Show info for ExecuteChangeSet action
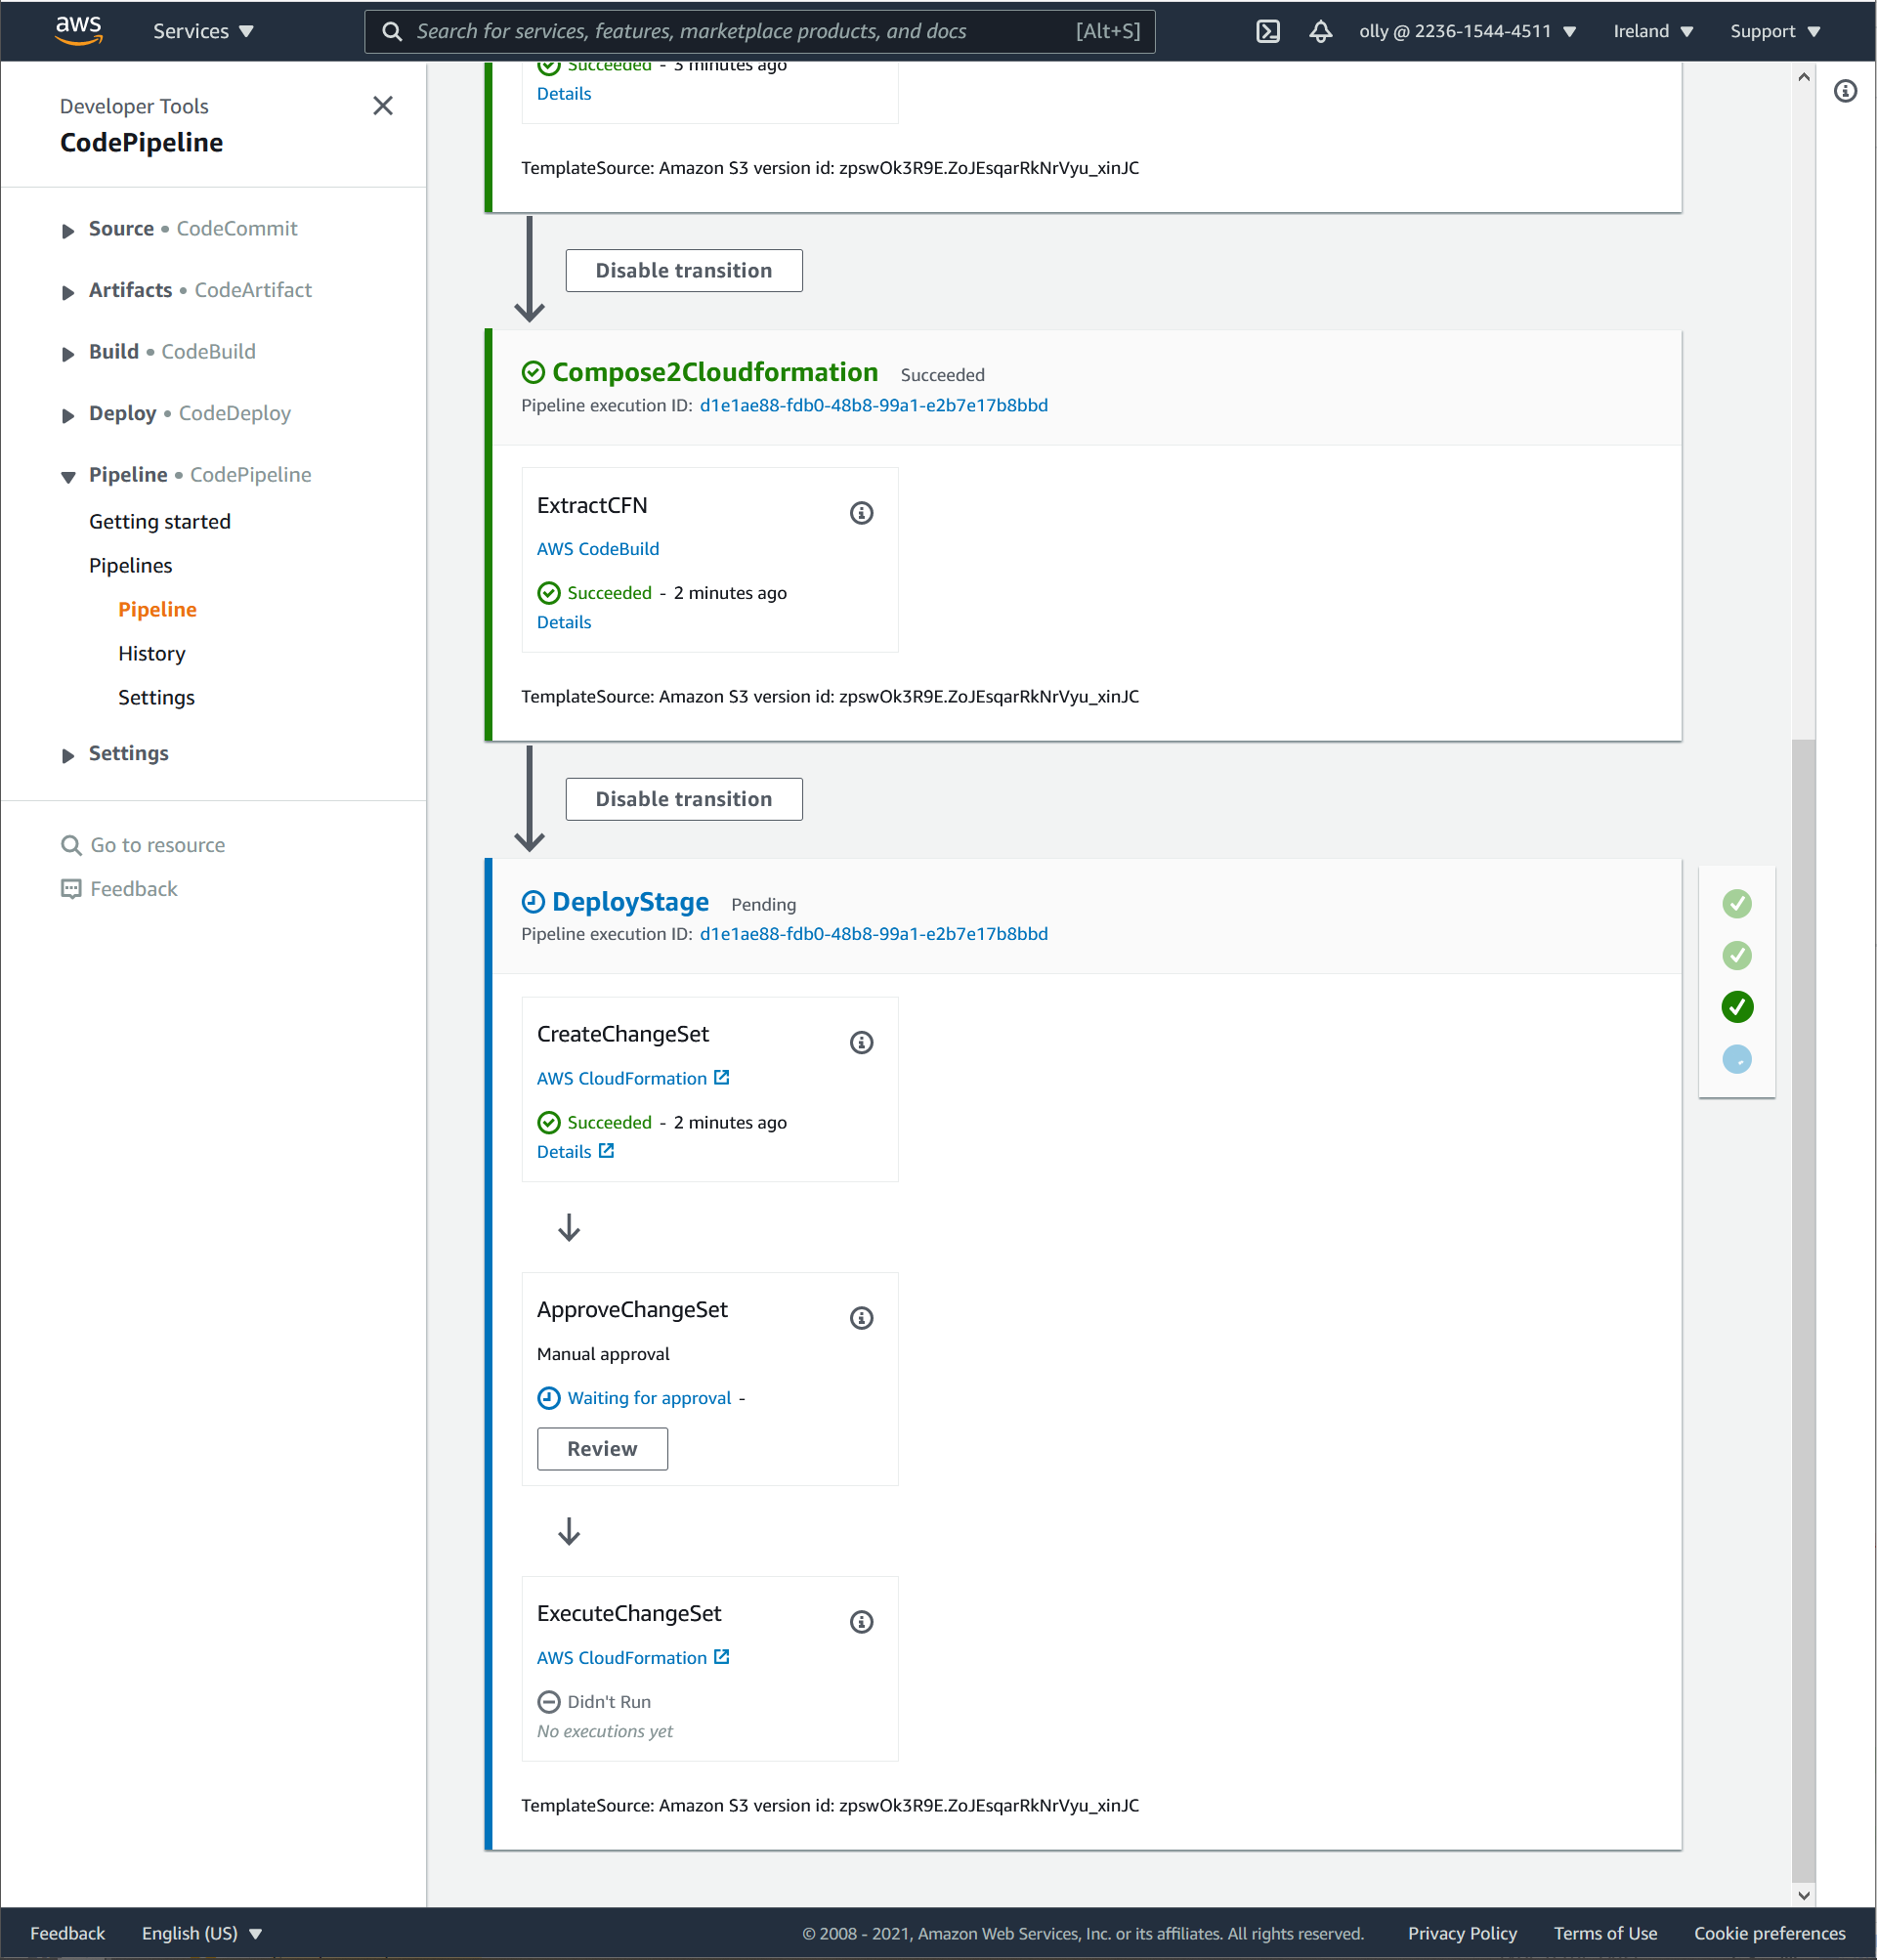 [861, 1621]
